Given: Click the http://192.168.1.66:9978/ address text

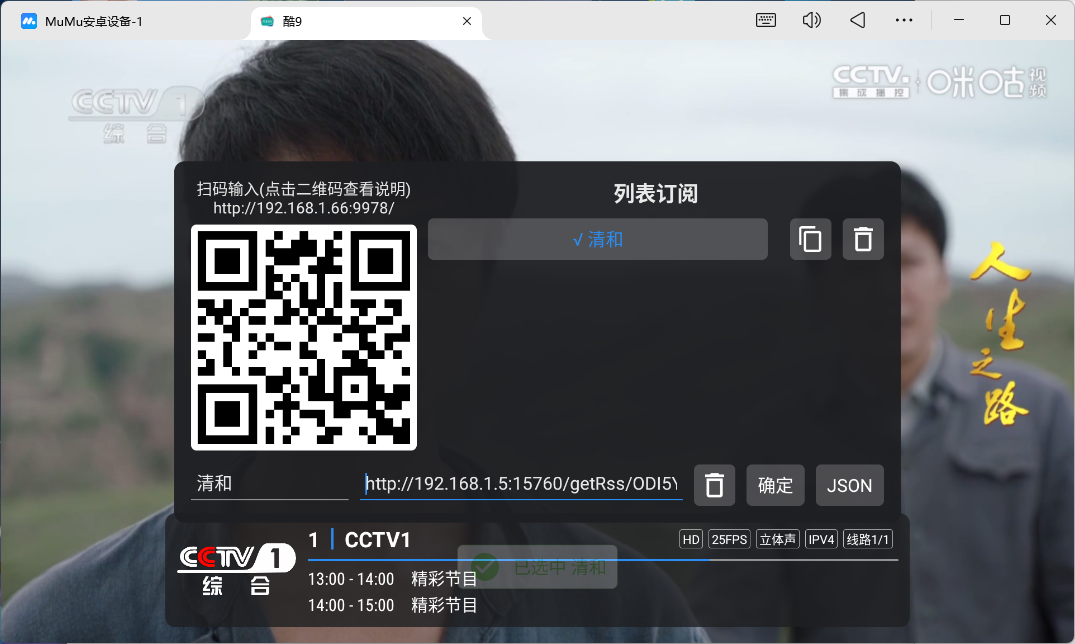Looking at the screenshot, I should pyautogui.click(x=304, y=208).
